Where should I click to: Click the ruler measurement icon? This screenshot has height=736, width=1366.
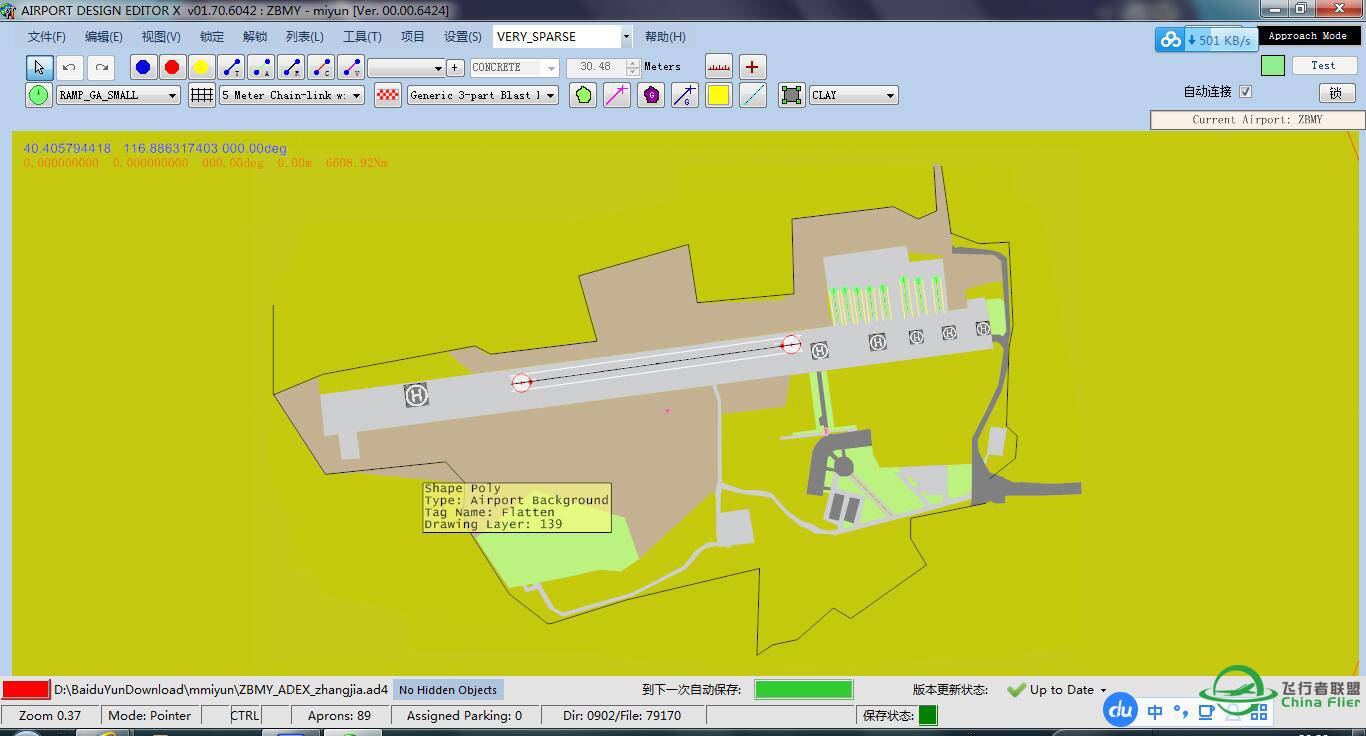click(719, 67)
